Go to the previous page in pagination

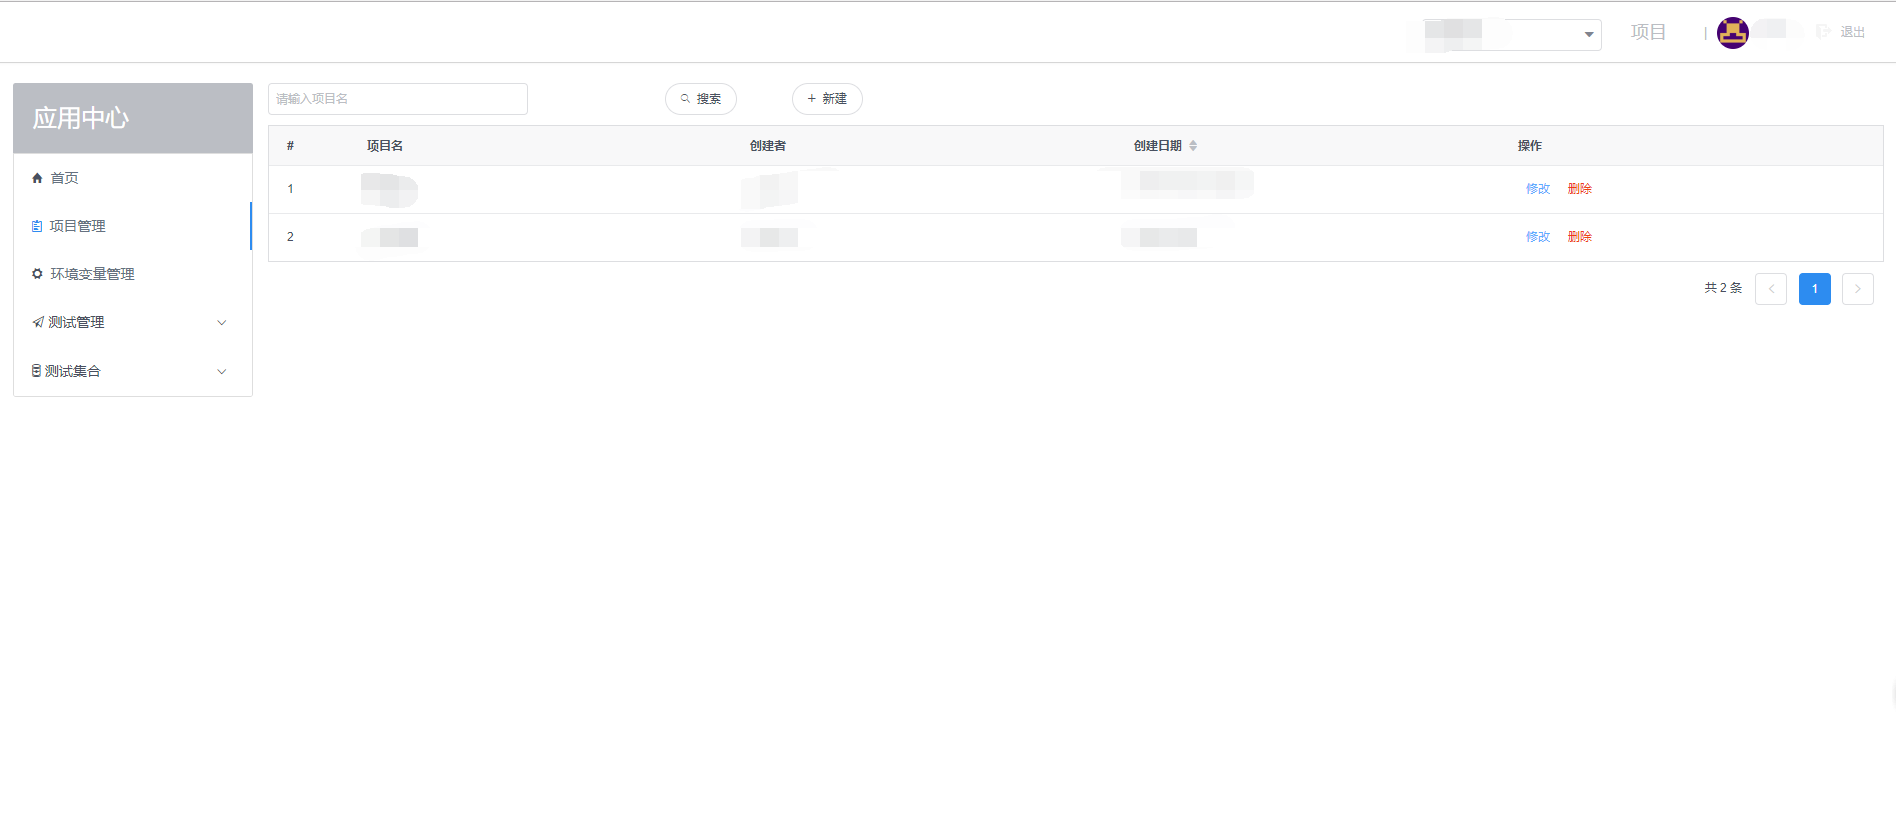1771,289
